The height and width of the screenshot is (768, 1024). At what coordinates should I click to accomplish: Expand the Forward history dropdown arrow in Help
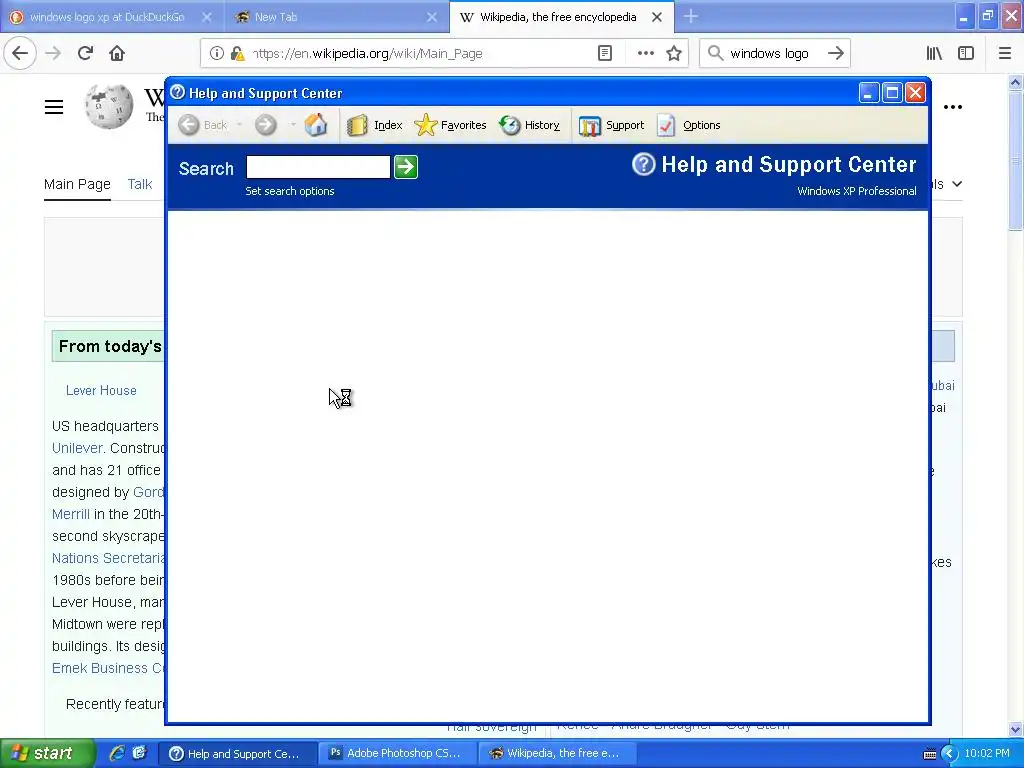293,125
